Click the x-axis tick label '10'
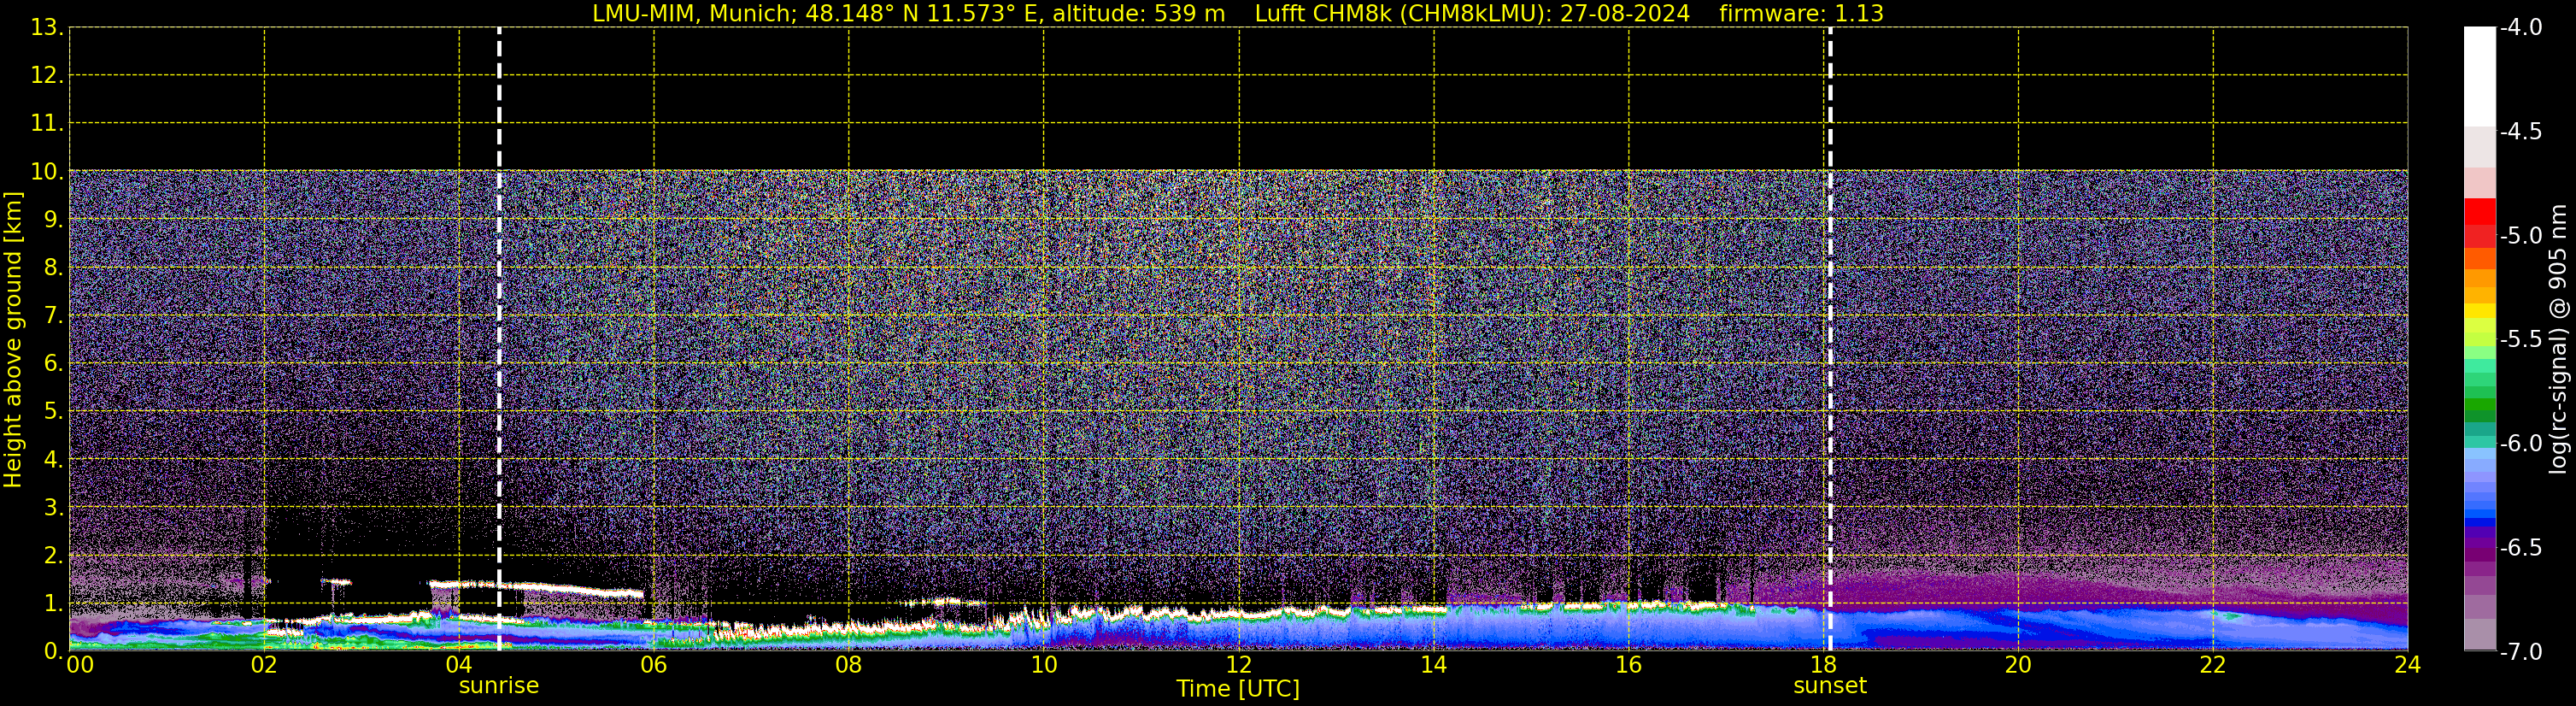 pyautogui.click(x=1044, y=665)
